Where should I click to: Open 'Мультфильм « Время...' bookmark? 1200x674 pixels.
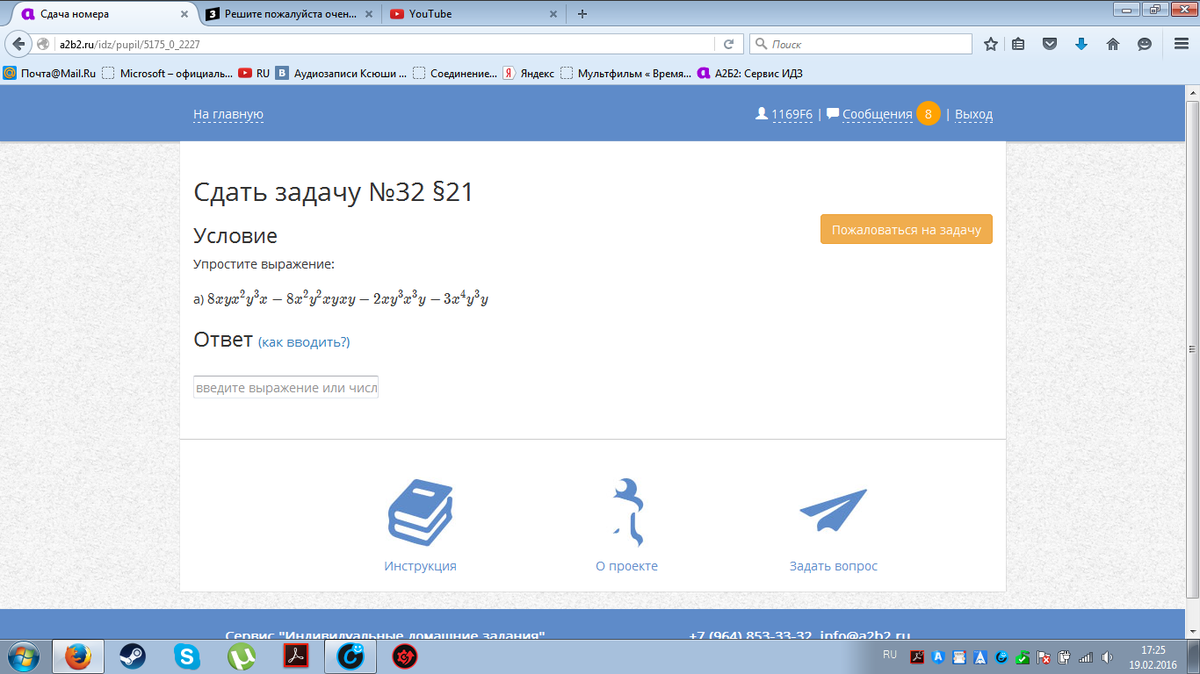[x=626, y=73]
